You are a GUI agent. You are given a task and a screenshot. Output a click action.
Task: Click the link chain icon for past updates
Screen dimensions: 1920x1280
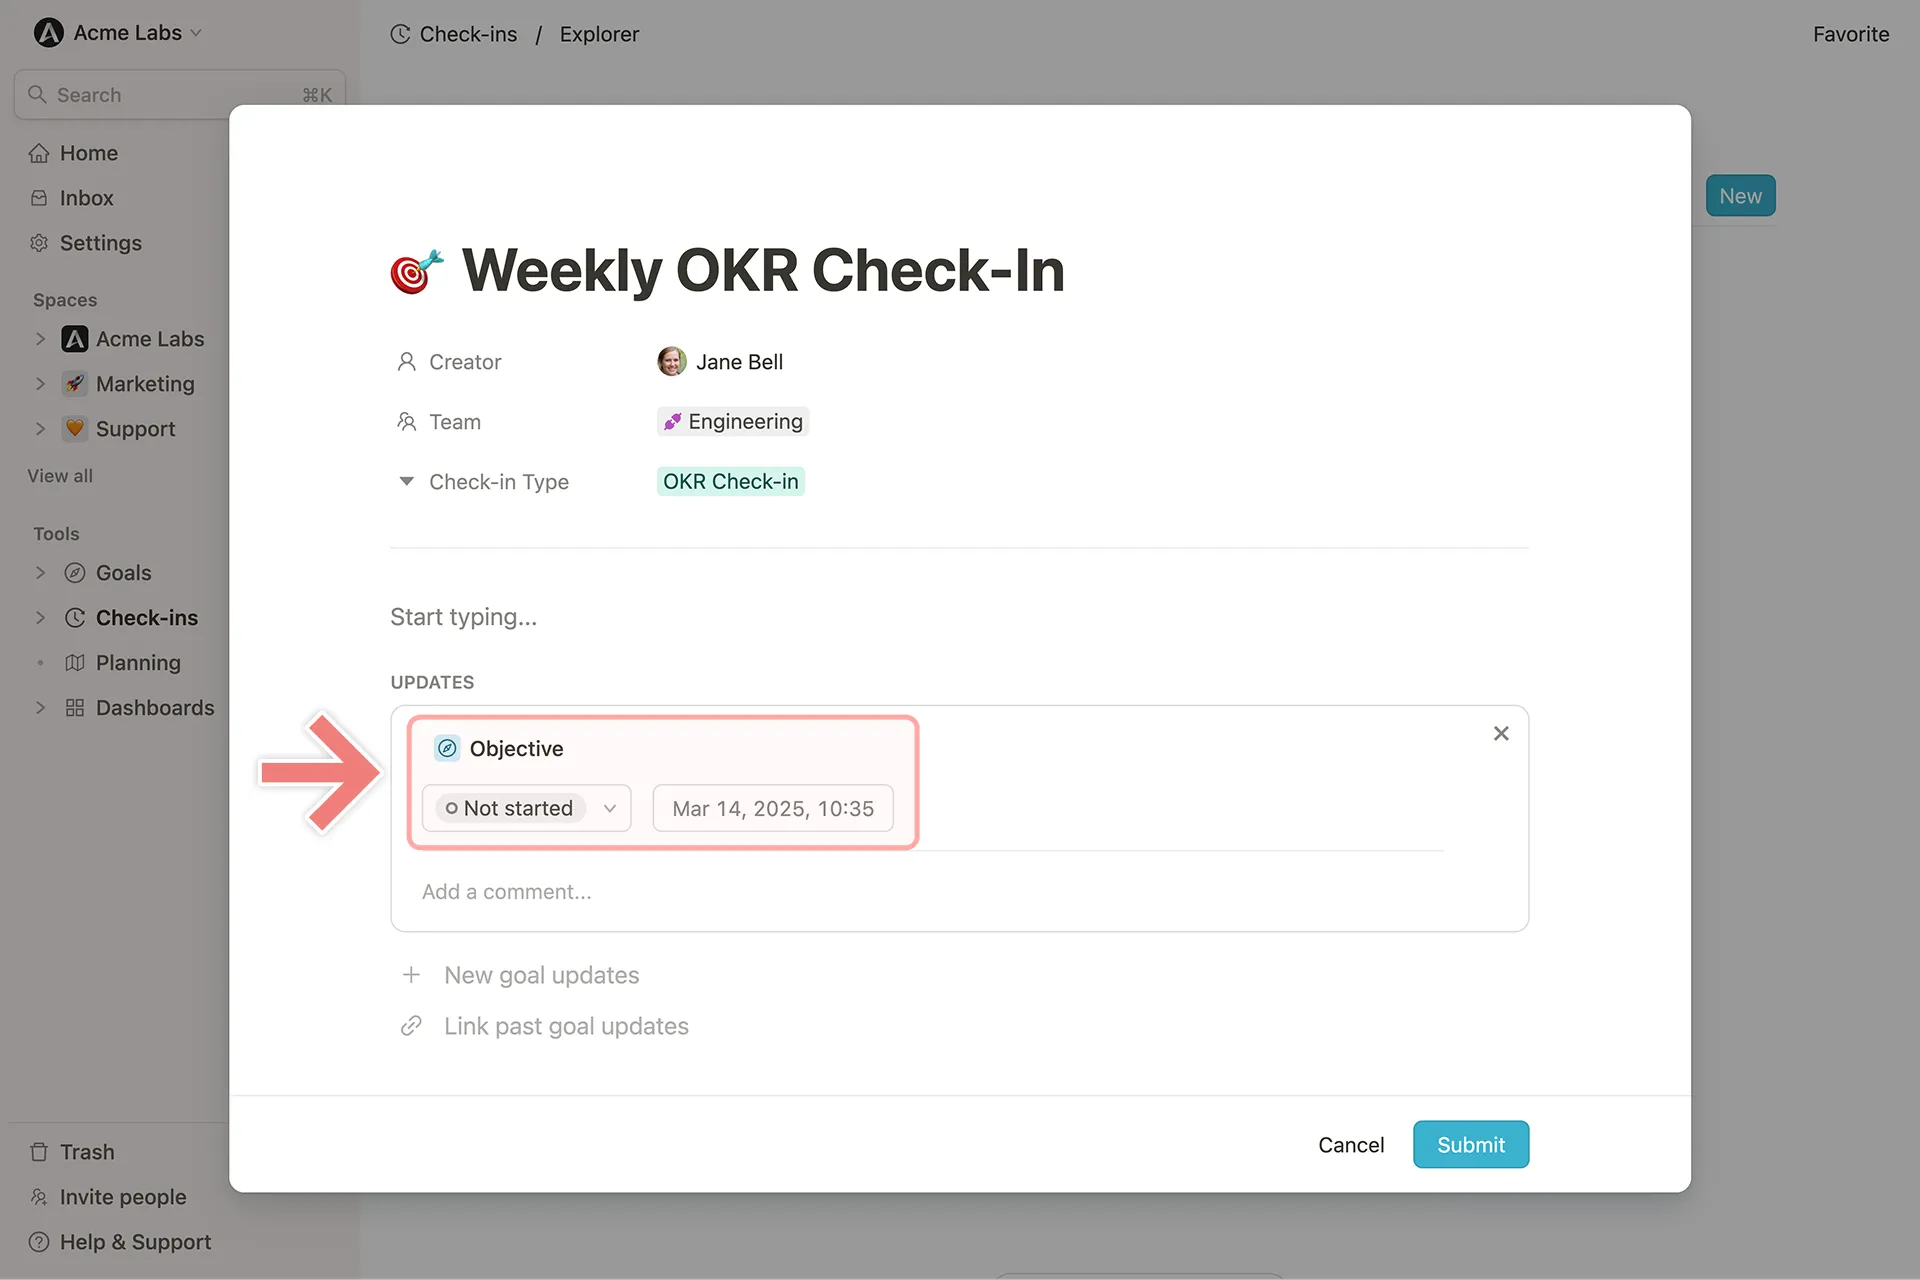[x=411, y=1026]
